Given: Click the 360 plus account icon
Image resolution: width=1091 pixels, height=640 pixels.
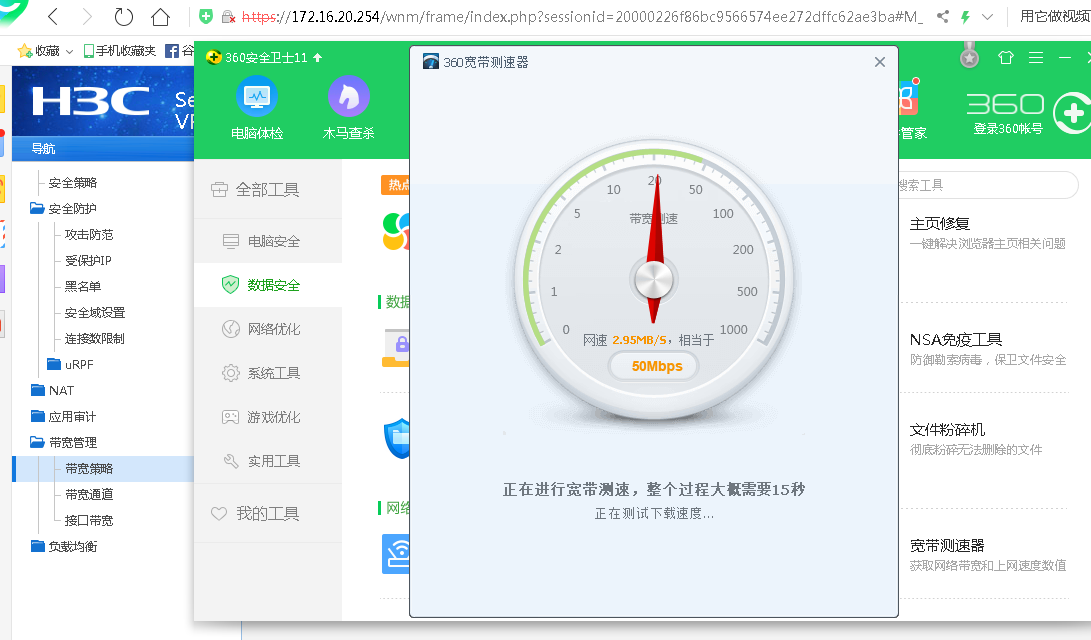Looking at the screenshot, I should pyautogui.click(x=1072, y=113).
